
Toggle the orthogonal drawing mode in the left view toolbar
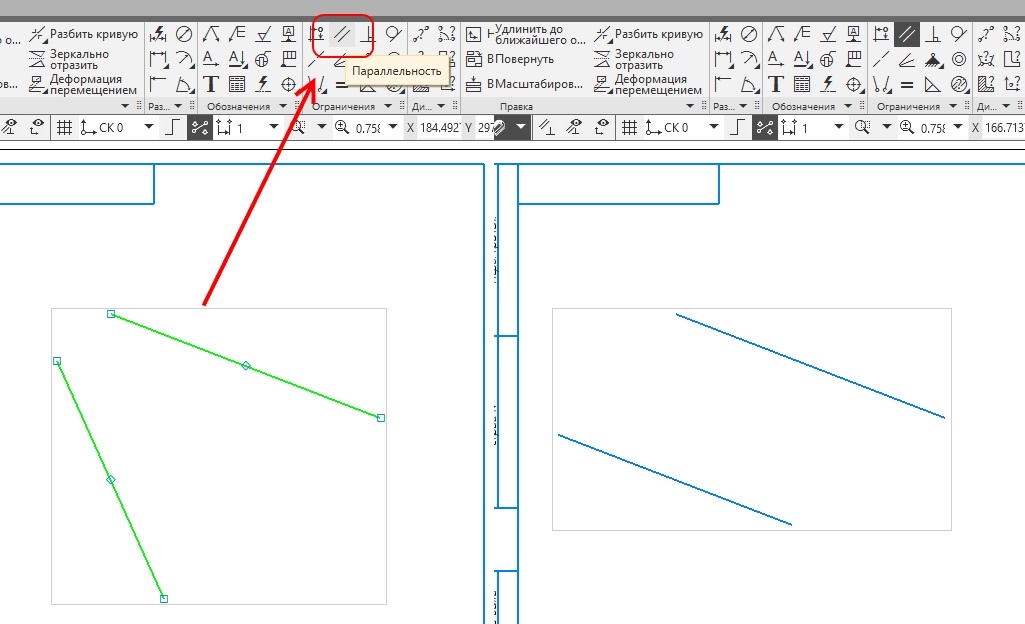172,128
